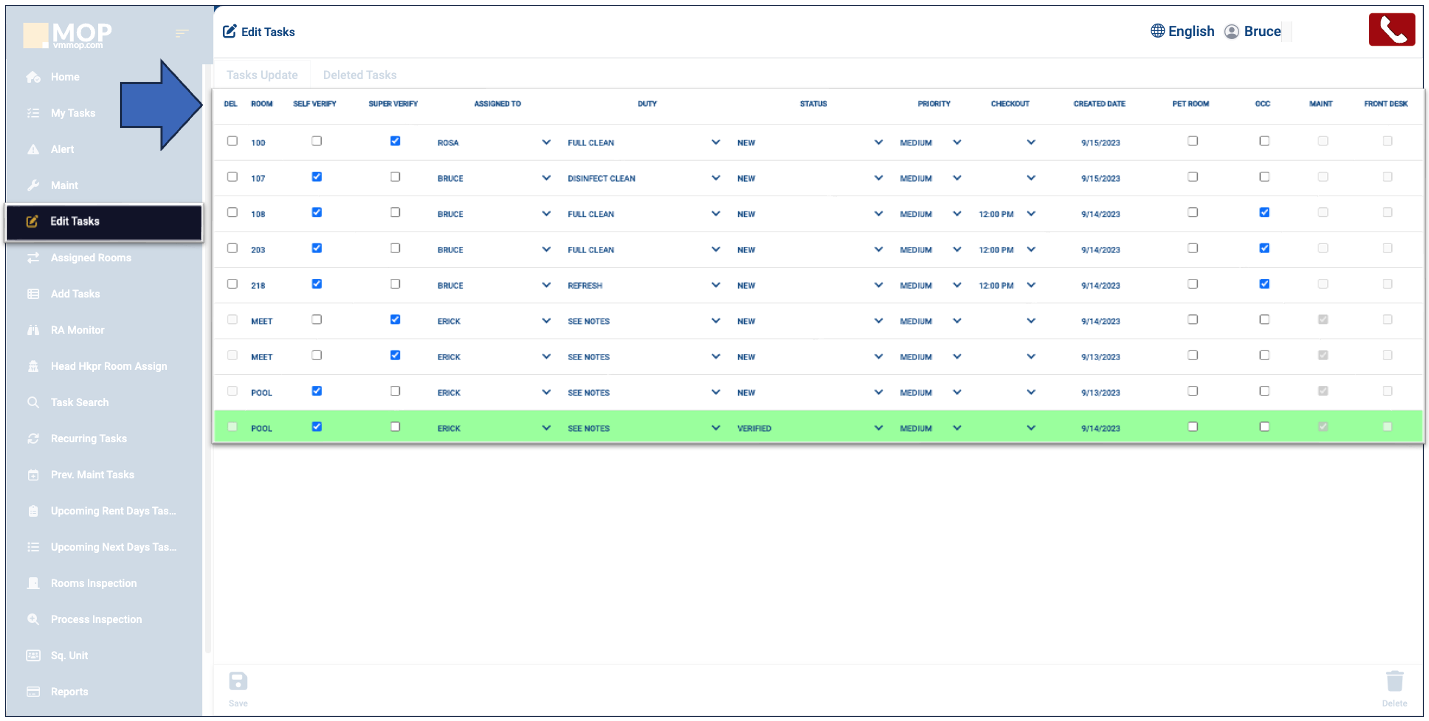Open Add Tasks in the sidebar

pos(75,294)
